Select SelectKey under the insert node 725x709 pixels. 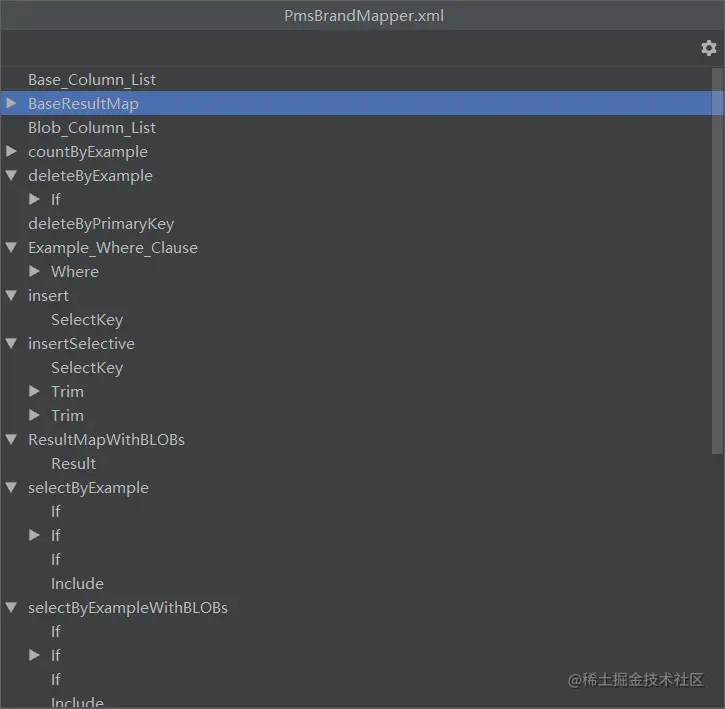pyautogui.click(x=87, y=320)
